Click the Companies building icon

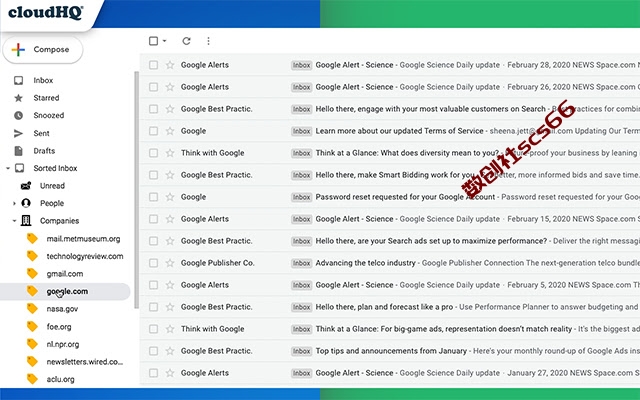[x=26, y=220]
